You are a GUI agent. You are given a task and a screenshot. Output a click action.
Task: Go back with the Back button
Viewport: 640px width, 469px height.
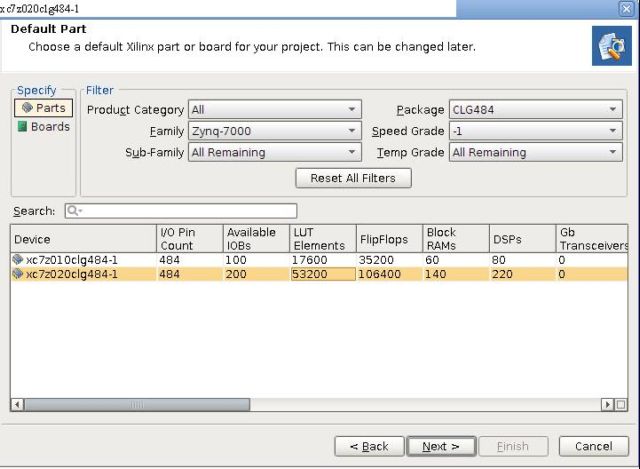369,446
